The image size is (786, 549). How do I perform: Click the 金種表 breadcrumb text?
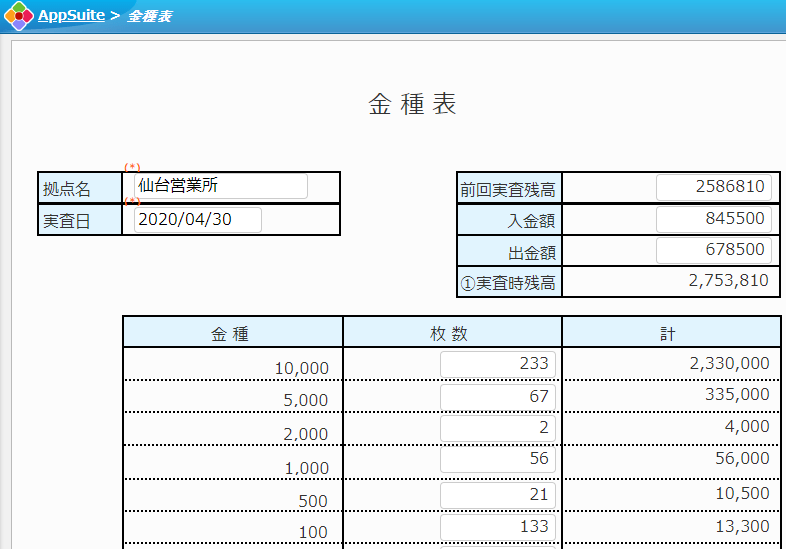(x=148, y=17)
